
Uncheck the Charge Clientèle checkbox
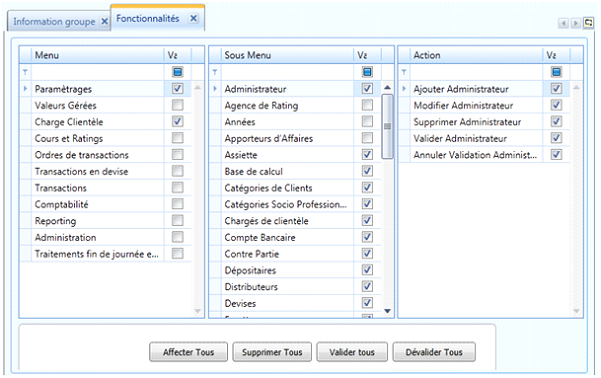[x=177, y=122]
